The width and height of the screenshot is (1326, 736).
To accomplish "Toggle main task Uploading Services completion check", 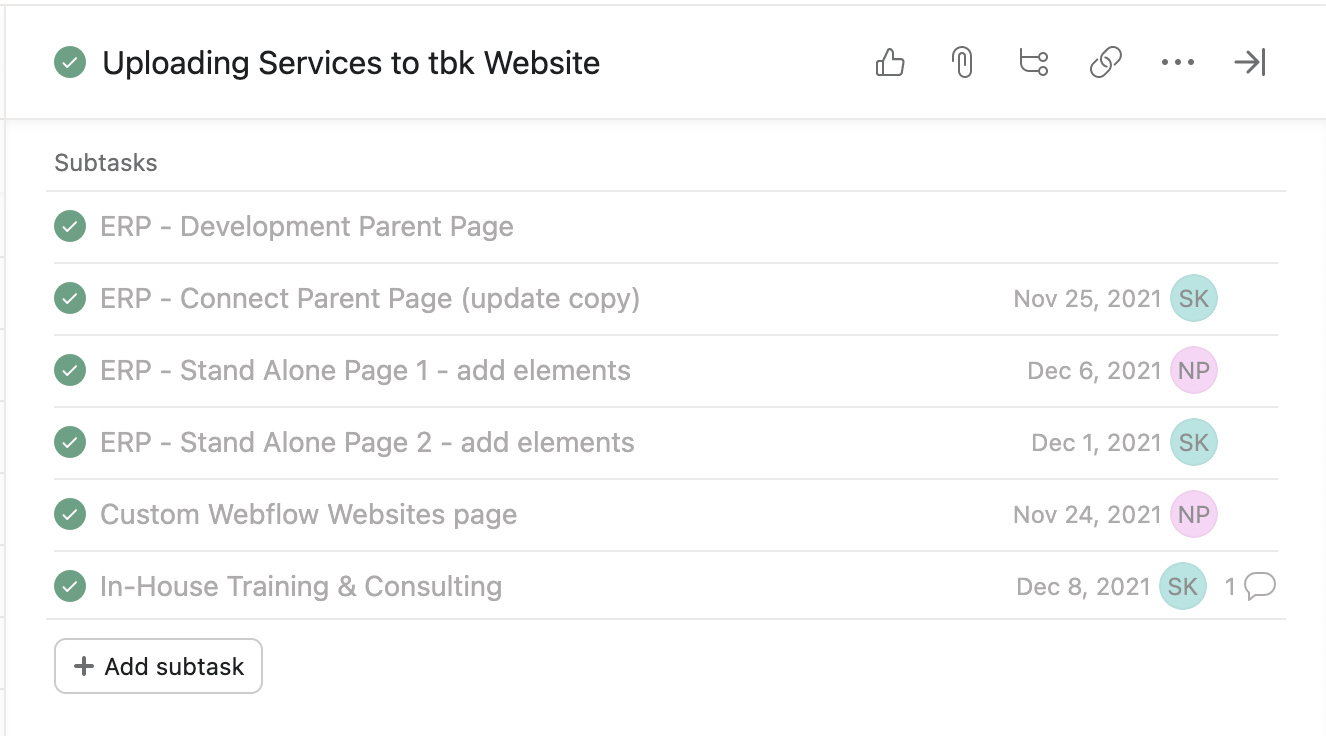I will [x=70, y=63].
